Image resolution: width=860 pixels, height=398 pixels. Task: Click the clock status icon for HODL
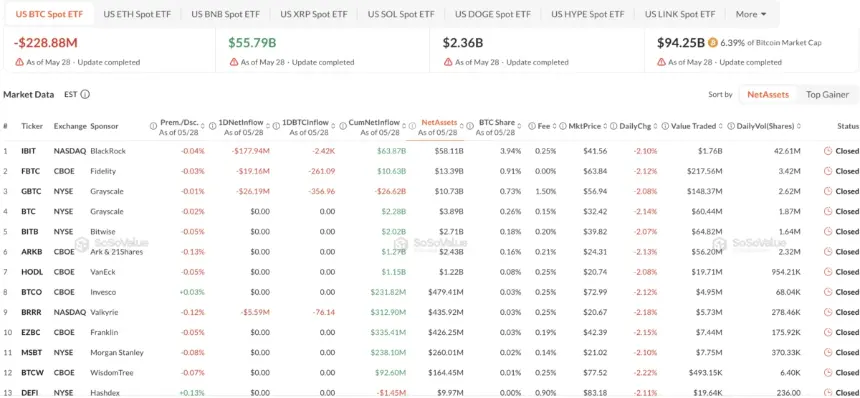pyautogui.click(x=828, y=272)
